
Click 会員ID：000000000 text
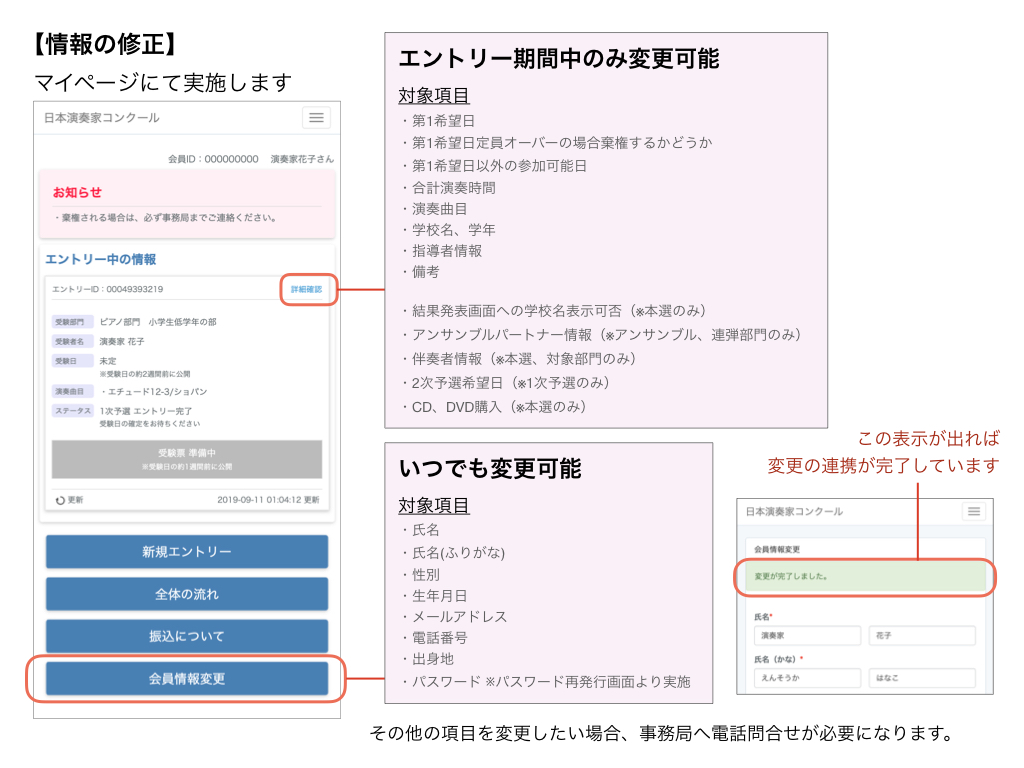tap(213, 159)
